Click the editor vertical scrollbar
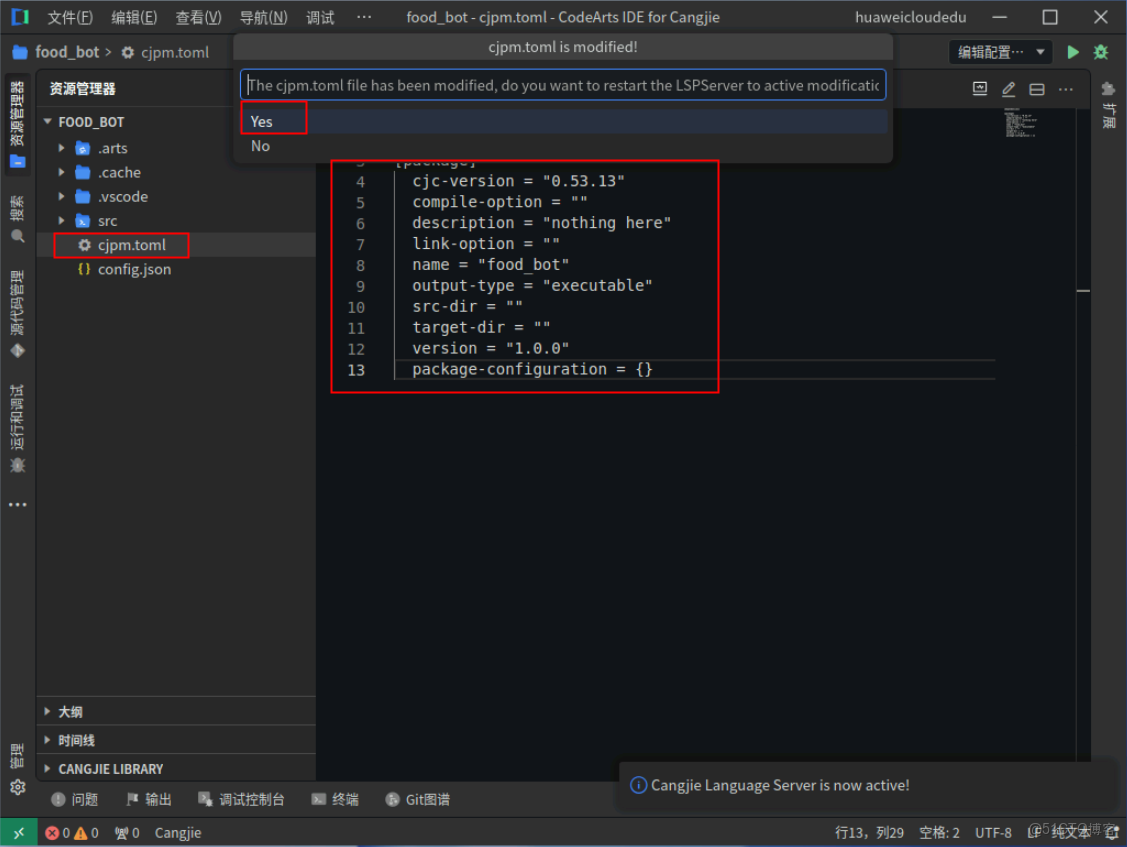Image resolution: width=1127 pixels, height=847 pixels. click(x=1083, y=290)
